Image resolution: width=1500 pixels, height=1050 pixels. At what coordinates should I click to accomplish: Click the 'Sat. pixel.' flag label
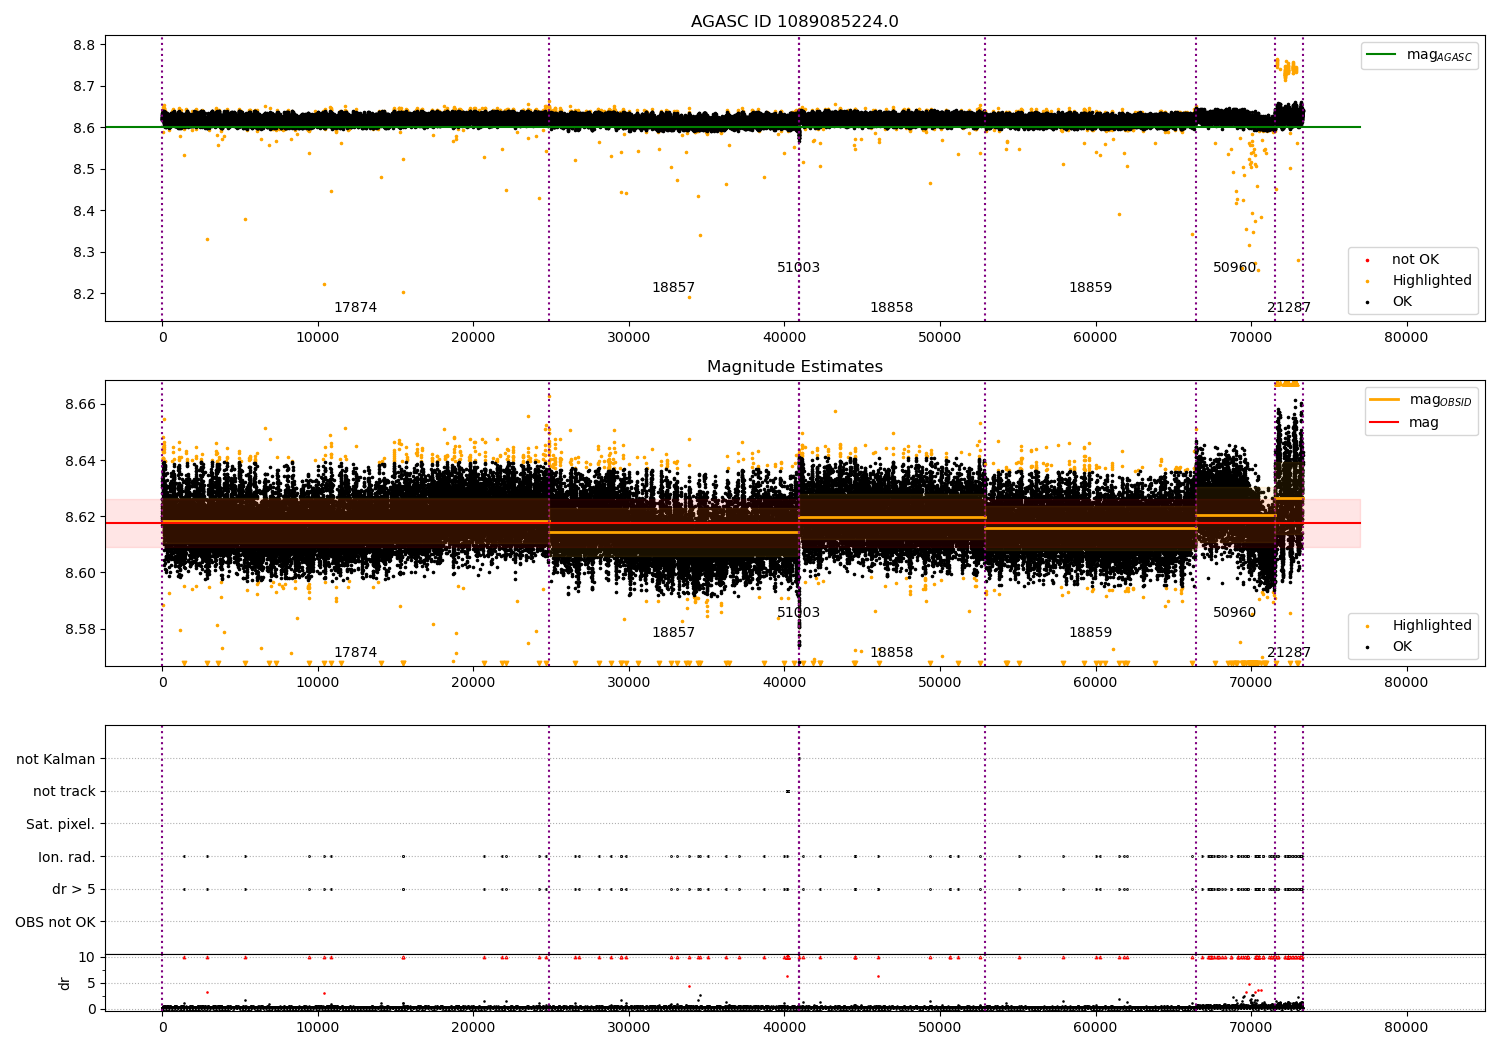[60, 824]
